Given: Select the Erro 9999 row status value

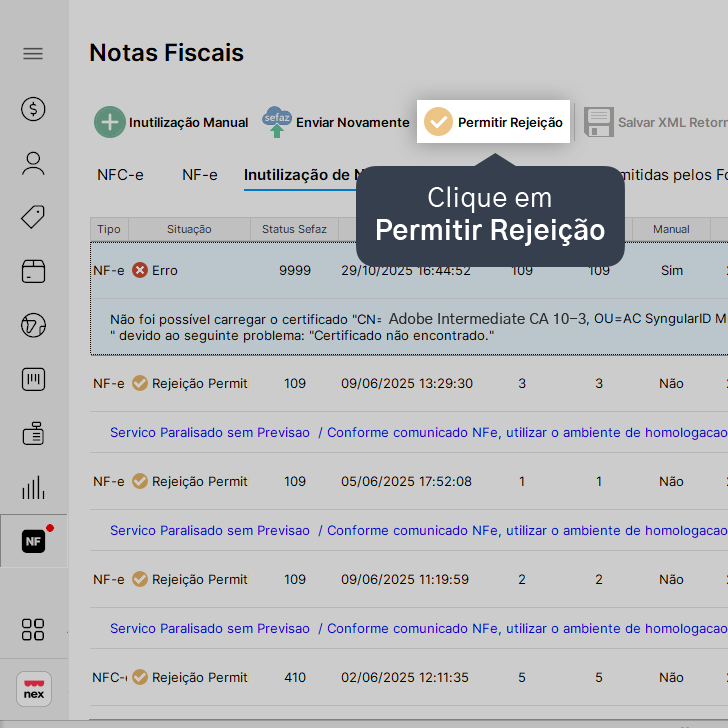Looking at the screenshot, I should (295, 271).
